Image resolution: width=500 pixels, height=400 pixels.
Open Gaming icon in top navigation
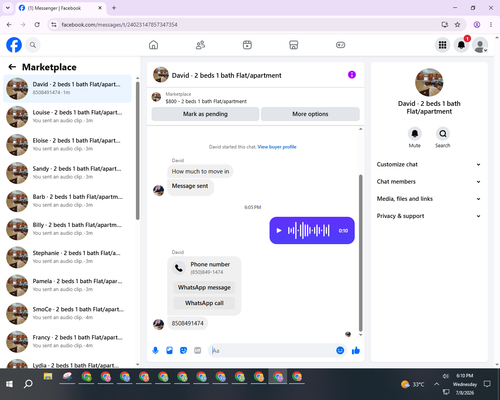click(x=340, y=45)
